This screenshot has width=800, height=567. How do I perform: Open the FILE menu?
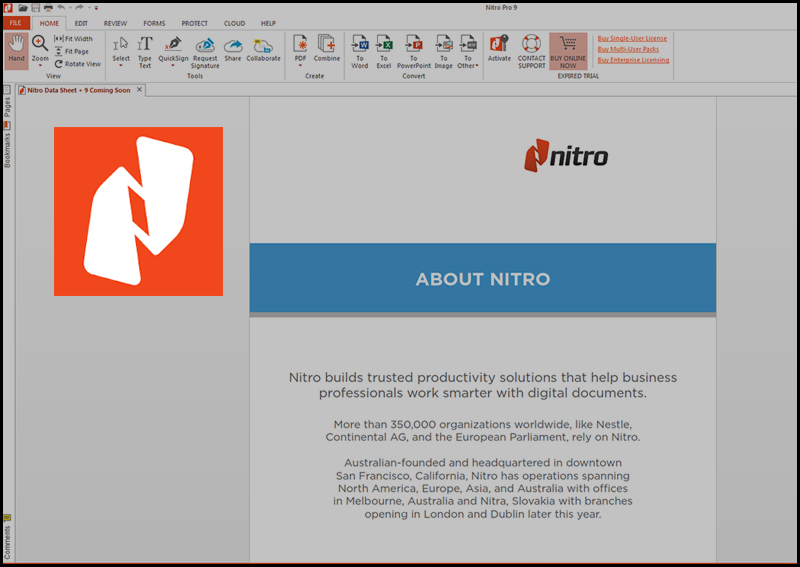click(15, 23)
